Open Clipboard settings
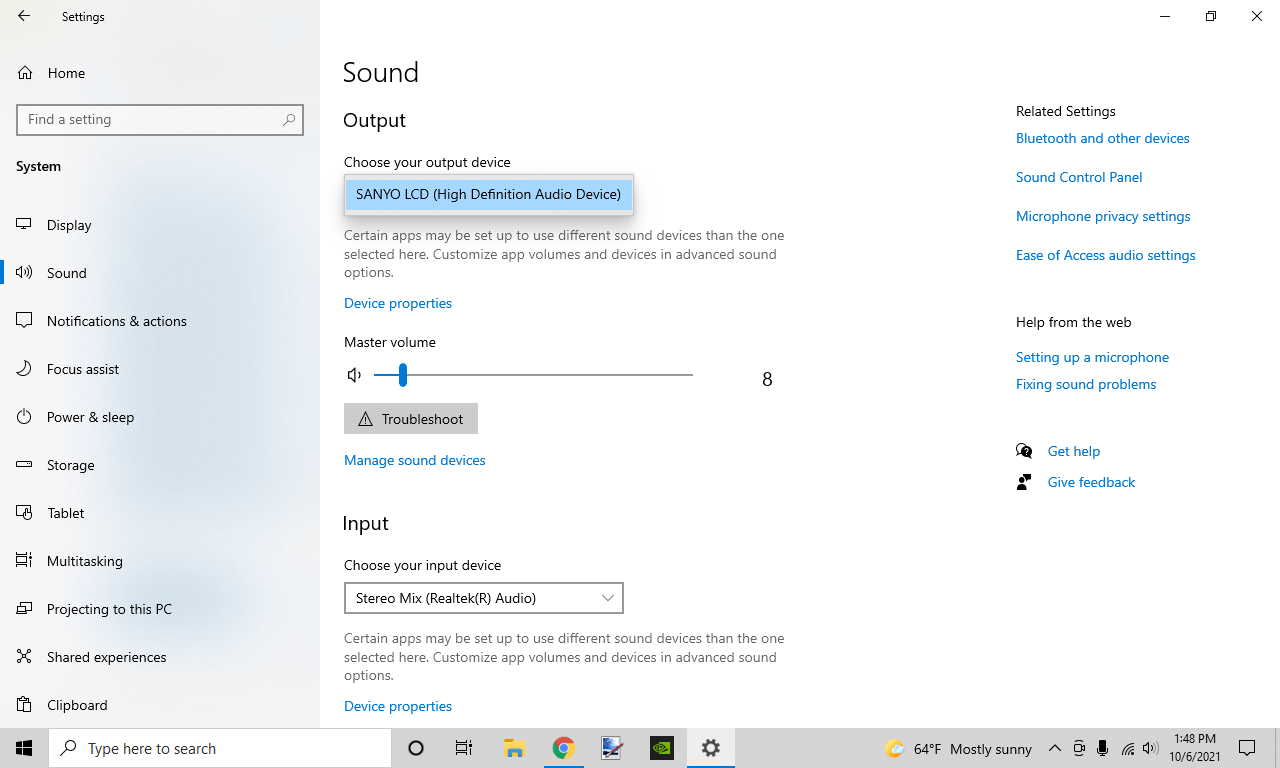 point(160,705)
